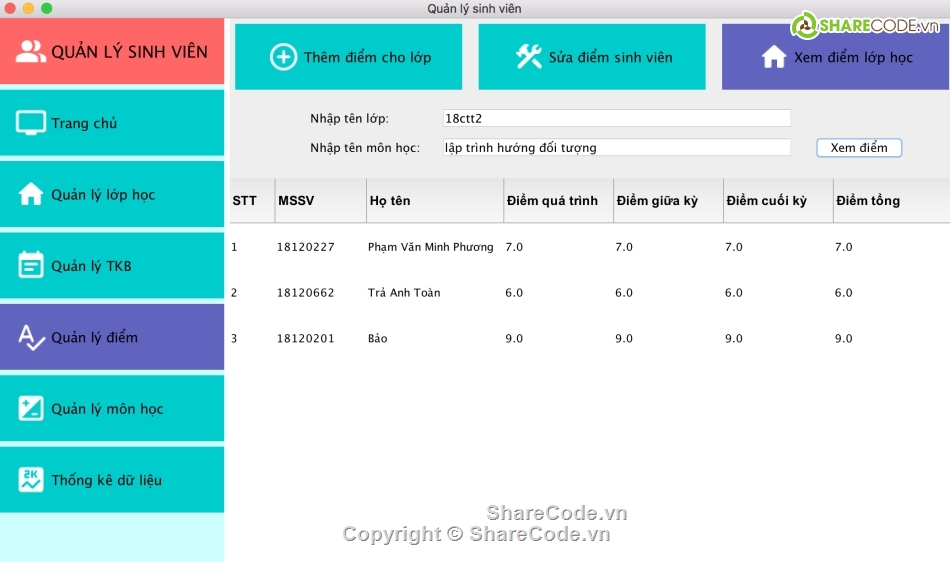Viewport: 950px width, 562px height.
Task: Click the wrench tools icon on Sửa điểm sinh viên
Action: click(528, 57)
